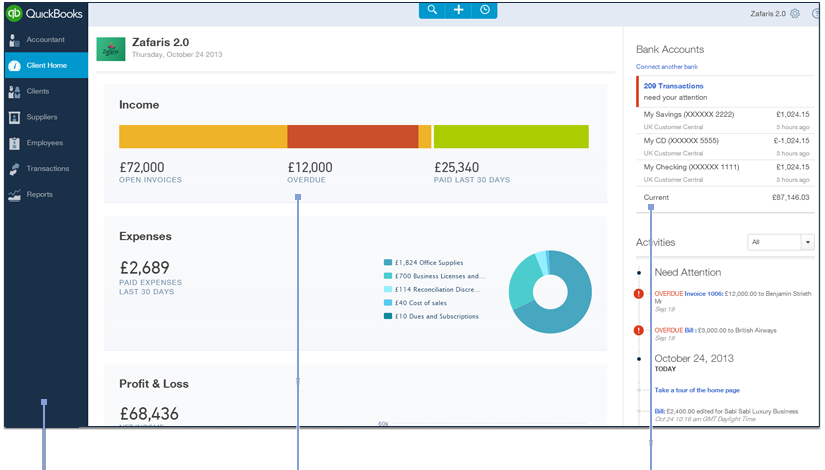This screenshot has width=825, height=470.
Task: Click Connect another bank link
Action: 667,67
